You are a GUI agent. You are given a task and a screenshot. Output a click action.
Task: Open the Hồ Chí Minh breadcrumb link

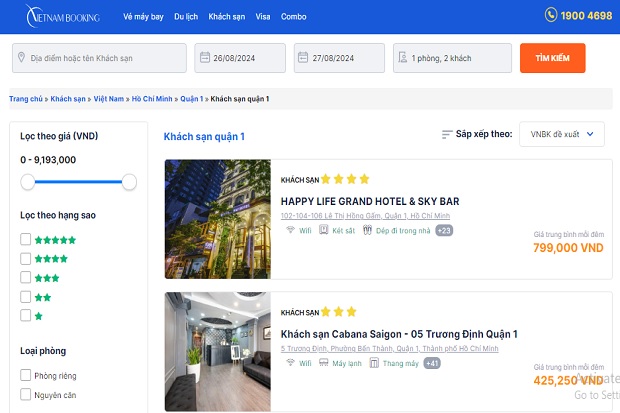coord(152,99)
